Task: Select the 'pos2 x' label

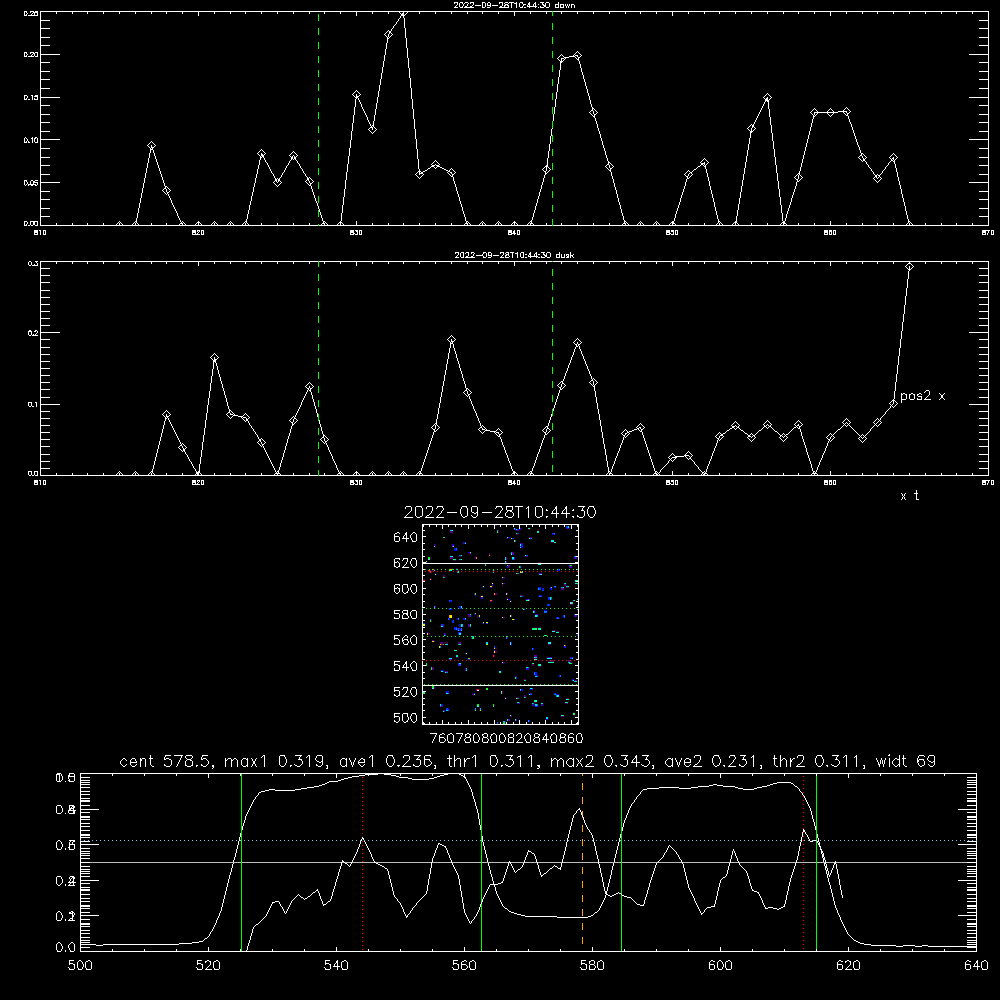Action: (922, 396)
